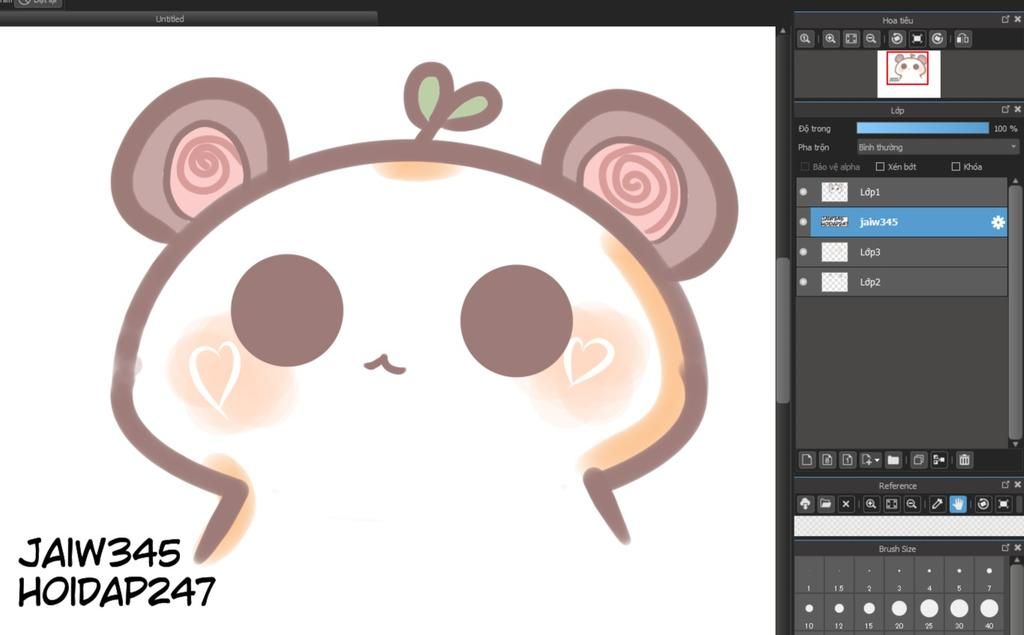Open settings gear for jaiw345 layer

(997, 222)
